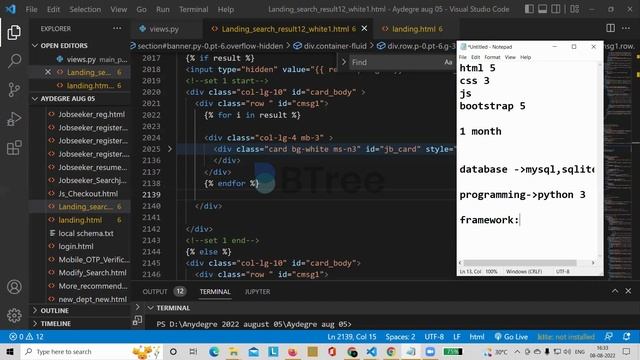
Task: Change indentation via Spaces: 2
Action: point(400,337)
